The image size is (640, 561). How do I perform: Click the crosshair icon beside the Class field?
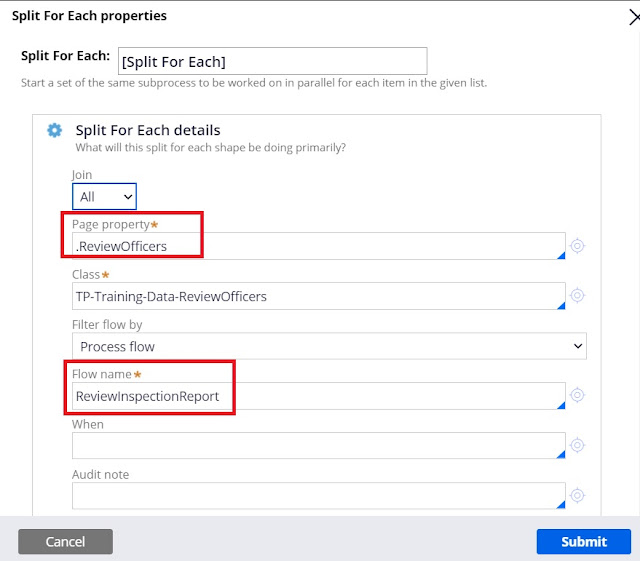point(577,296)
